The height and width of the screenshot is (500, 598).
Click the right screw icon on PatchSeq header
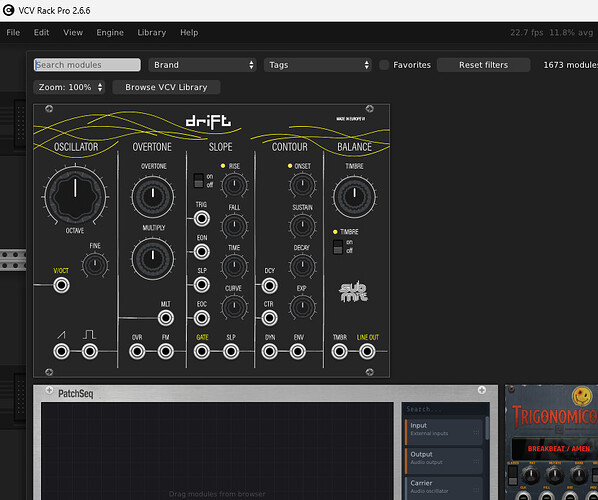coord(482,390)
